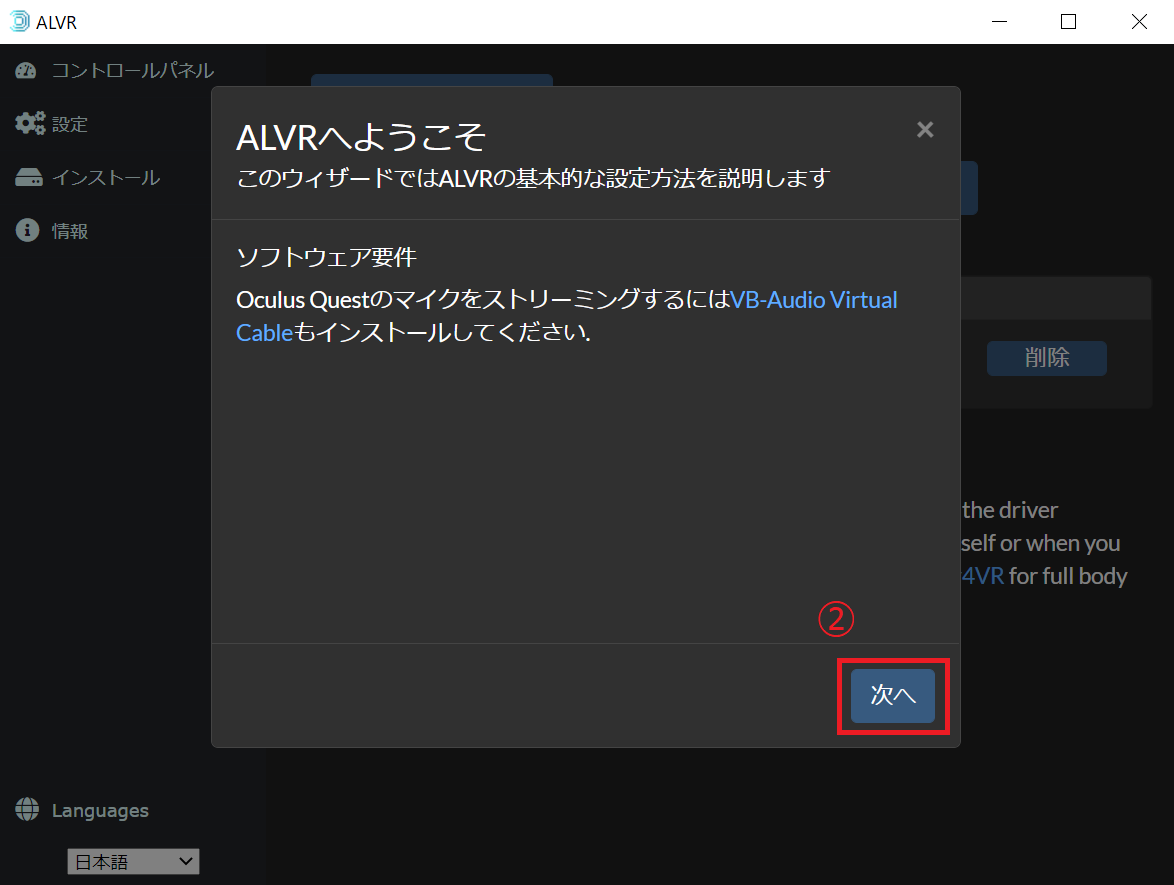Click the Languages globe icon

[27, 809]
